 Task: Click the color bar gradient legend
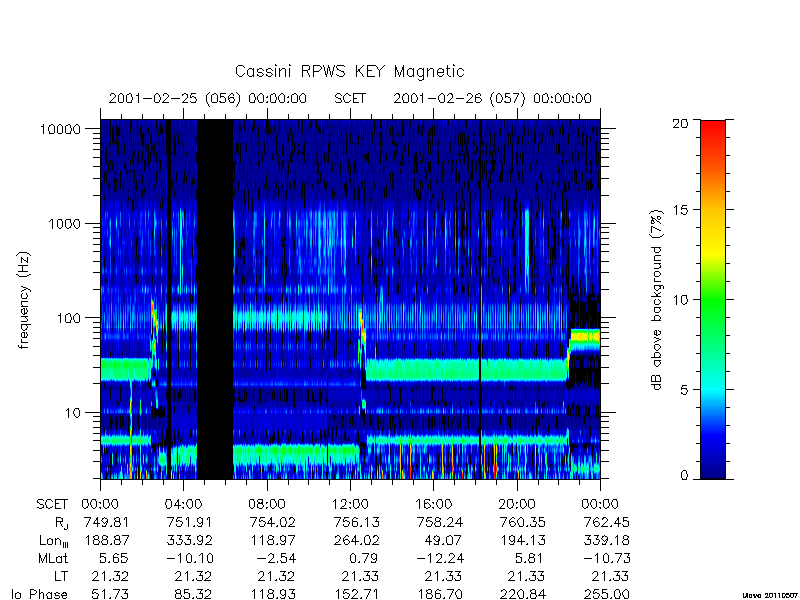point(713,299)
